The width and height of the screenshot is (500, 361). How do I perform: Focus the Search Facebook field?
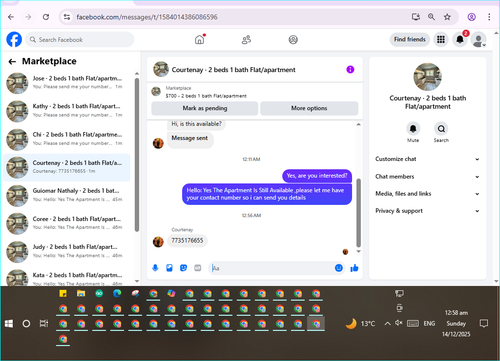[80, 40]
